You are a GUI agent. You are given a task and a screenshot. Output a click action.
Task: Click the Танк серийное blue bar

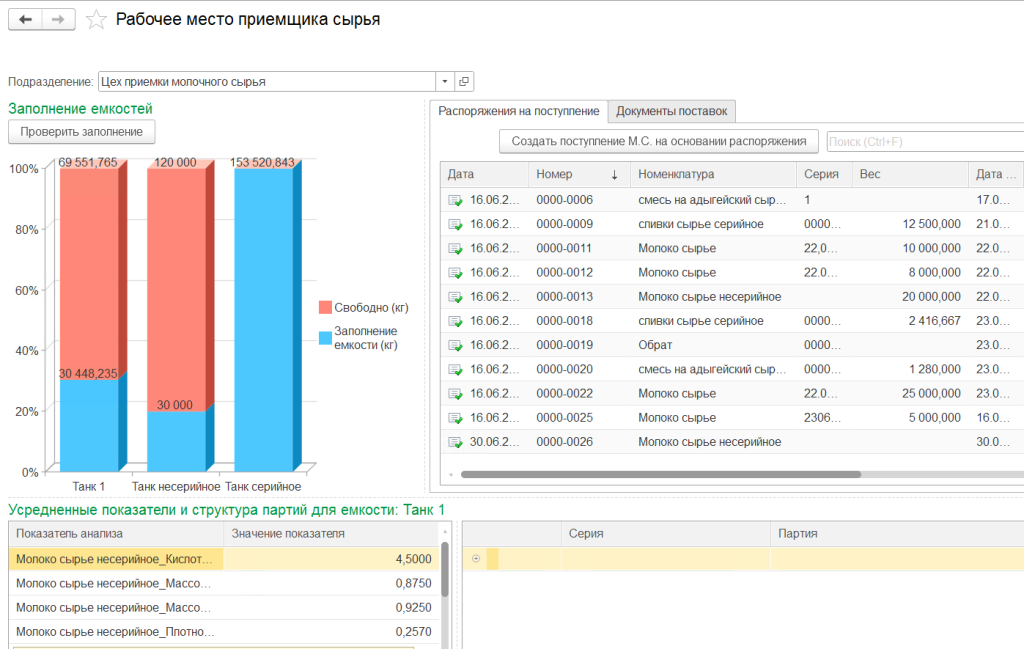(x=264, y=319)
